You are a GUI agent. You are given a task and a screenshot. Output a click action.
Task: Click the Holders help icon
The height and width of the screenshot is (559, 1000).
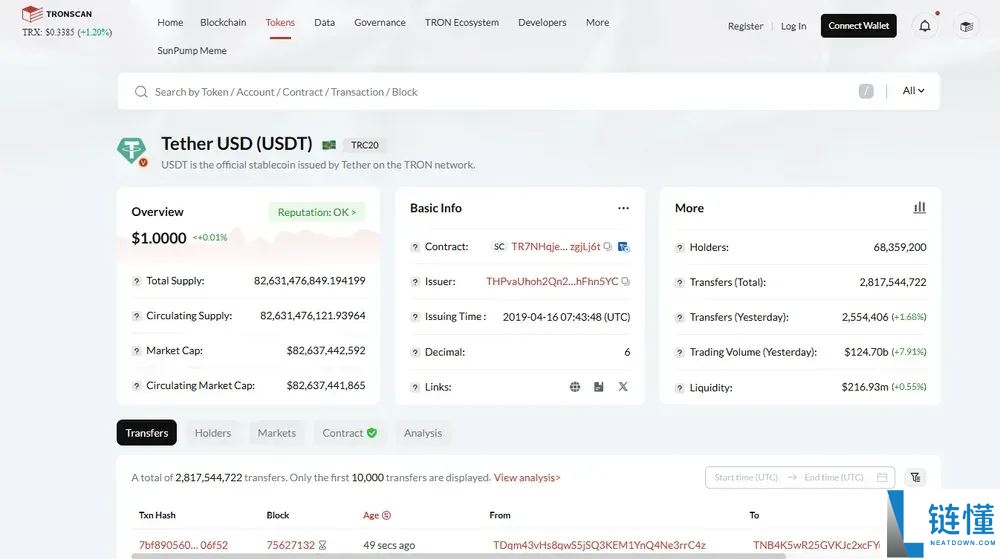pyautogui.click(x=679, y=248)
